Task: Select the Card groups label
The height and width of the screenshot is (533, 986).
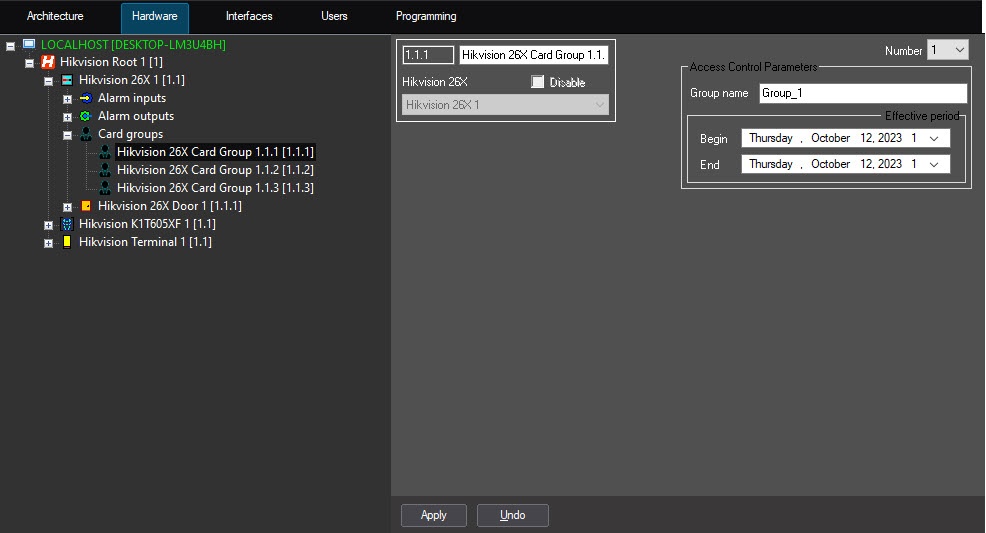Action: pos(130,134)
